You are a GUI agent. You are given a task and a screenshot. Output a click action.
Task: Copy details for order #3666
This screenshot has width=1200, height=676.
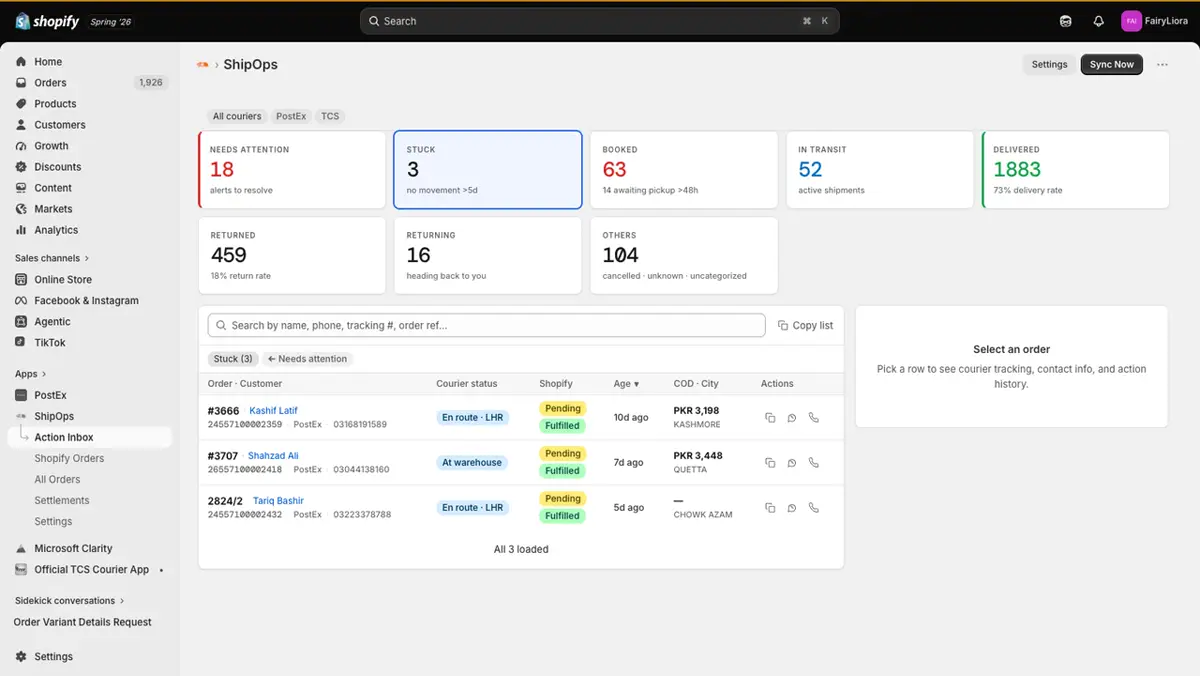coord(770,418)
